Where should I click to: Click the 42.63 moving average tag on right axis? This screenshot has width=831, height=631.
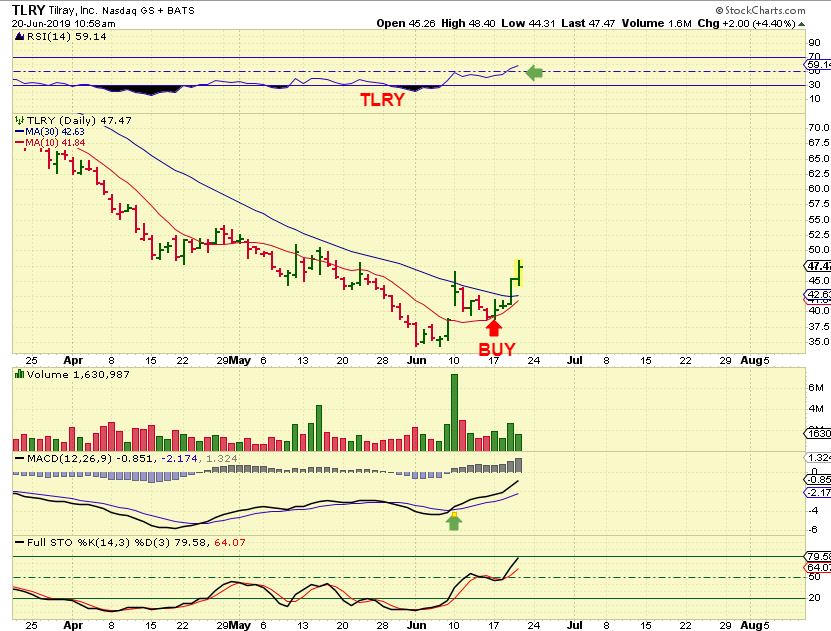(819, 295)
